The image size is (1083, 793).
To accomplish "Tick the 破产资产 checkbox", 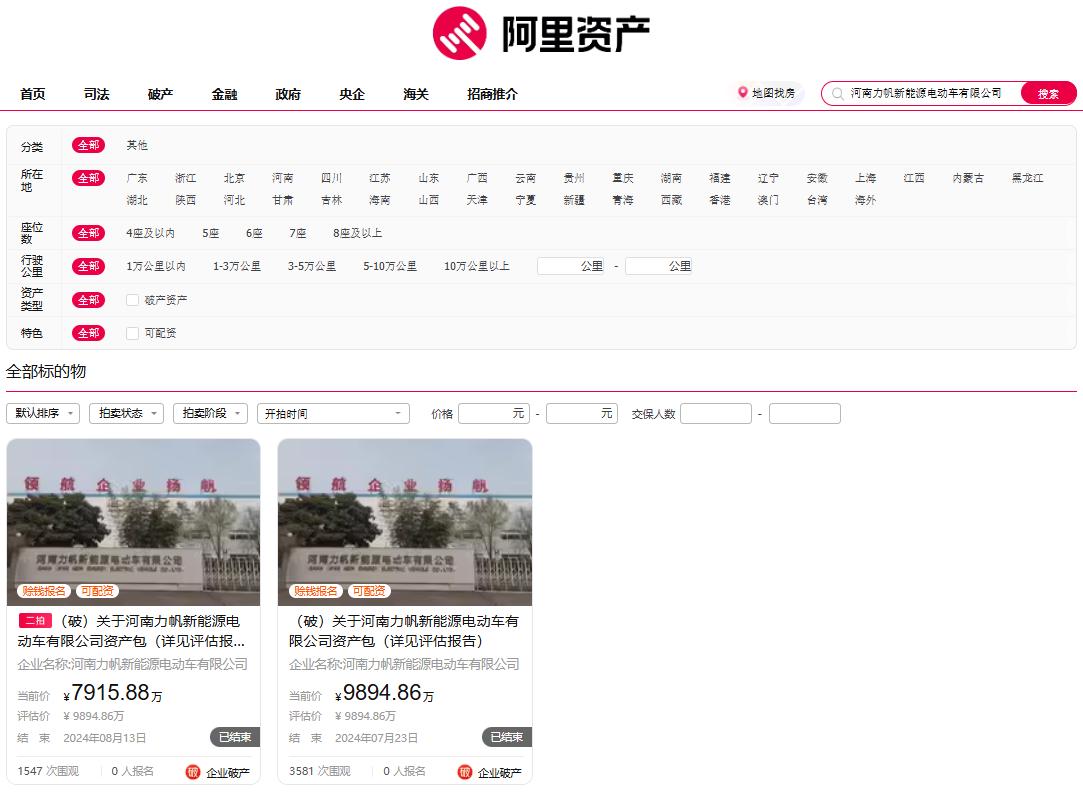I will coord(133,300).
